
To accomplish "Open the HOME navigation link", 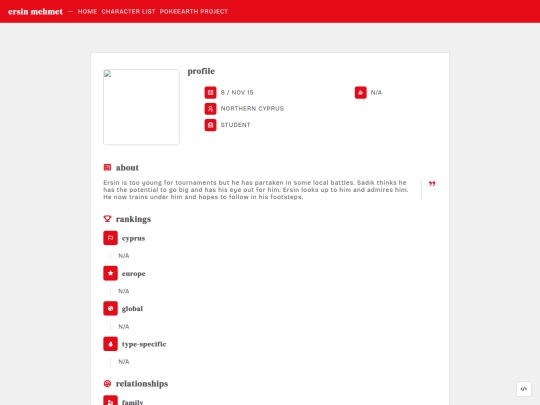I will click(x=87, y=11).
